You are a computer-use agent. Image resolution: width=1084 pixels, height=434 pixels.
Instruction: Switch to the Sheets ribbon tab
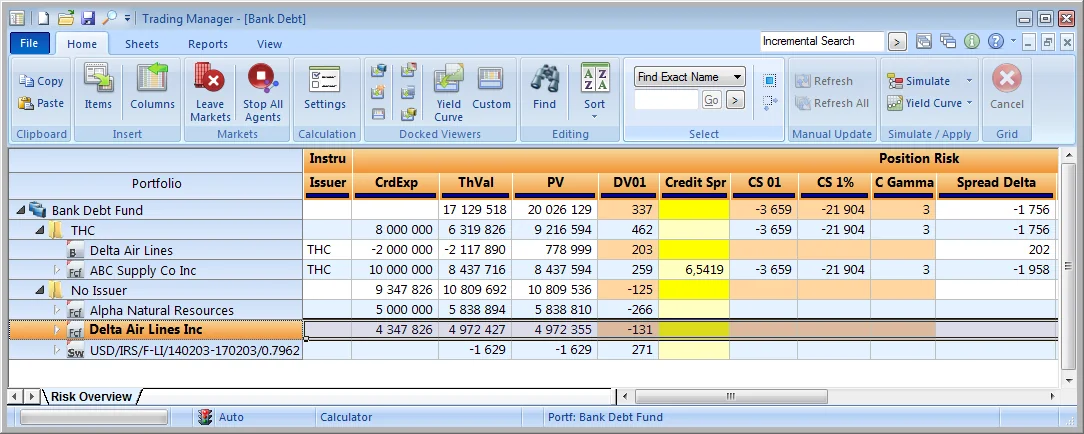pos(142,44)
